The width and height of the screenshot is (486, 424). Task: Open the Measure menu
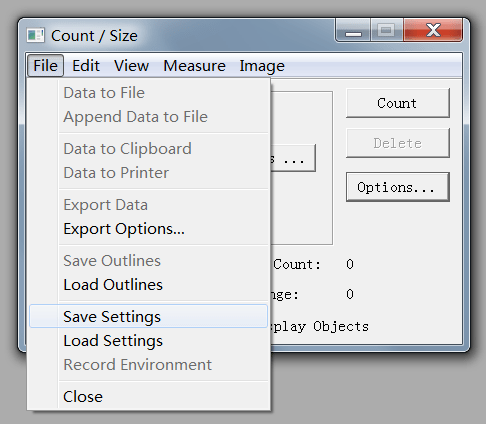194,66
